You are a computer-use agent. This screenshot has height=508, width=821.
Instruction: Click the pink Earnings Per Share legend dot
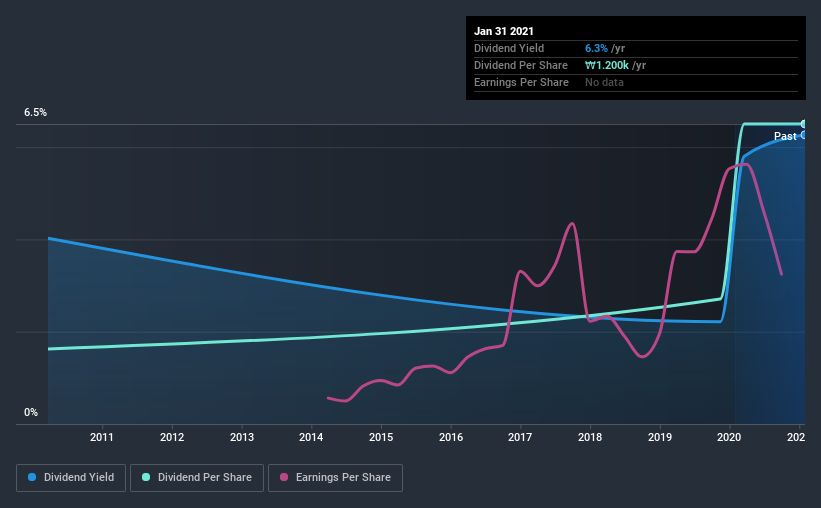click(x=284, y=477)
